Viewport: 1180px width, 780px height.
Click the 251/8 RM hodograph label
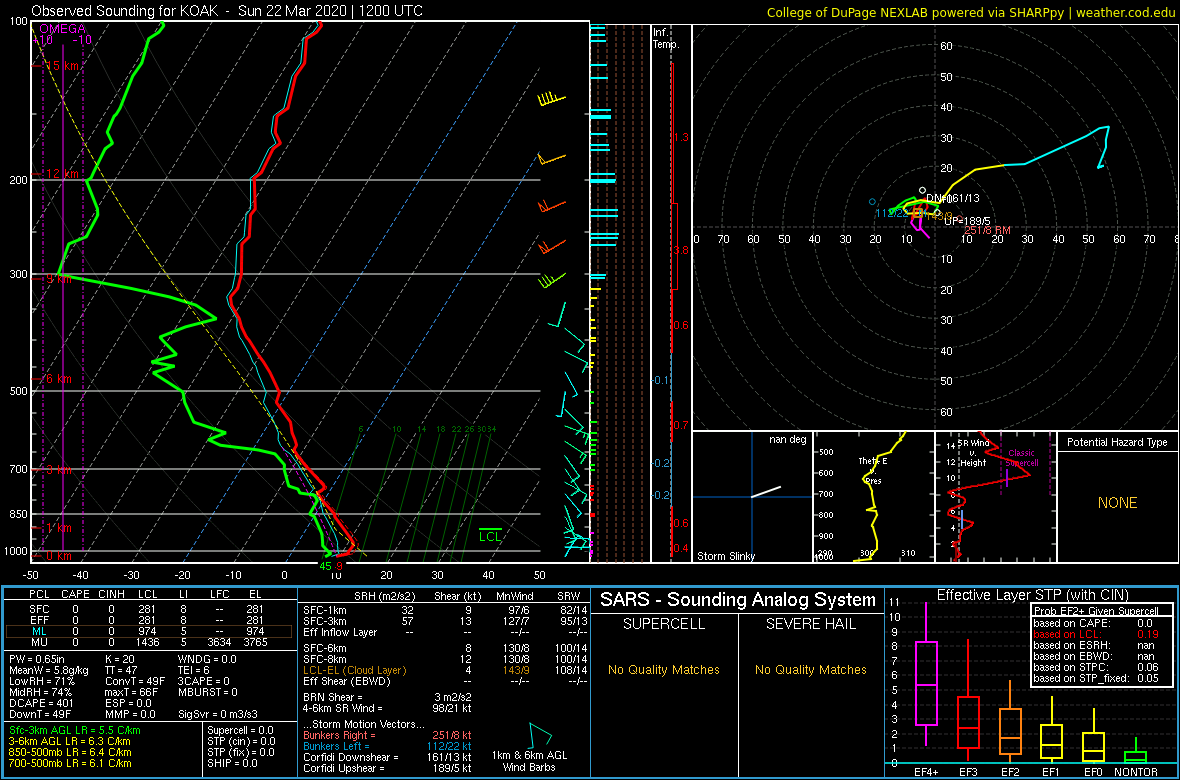[x=989, y=230]
